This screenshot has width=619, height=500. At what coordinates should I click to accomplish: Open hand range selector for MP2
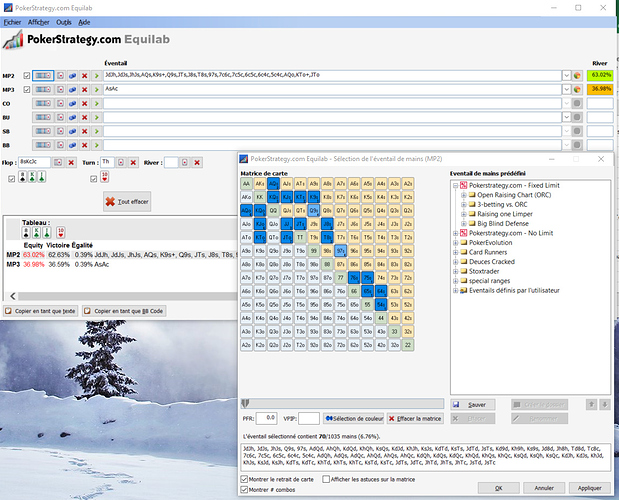pyautogui.click(x=43, y=76)
